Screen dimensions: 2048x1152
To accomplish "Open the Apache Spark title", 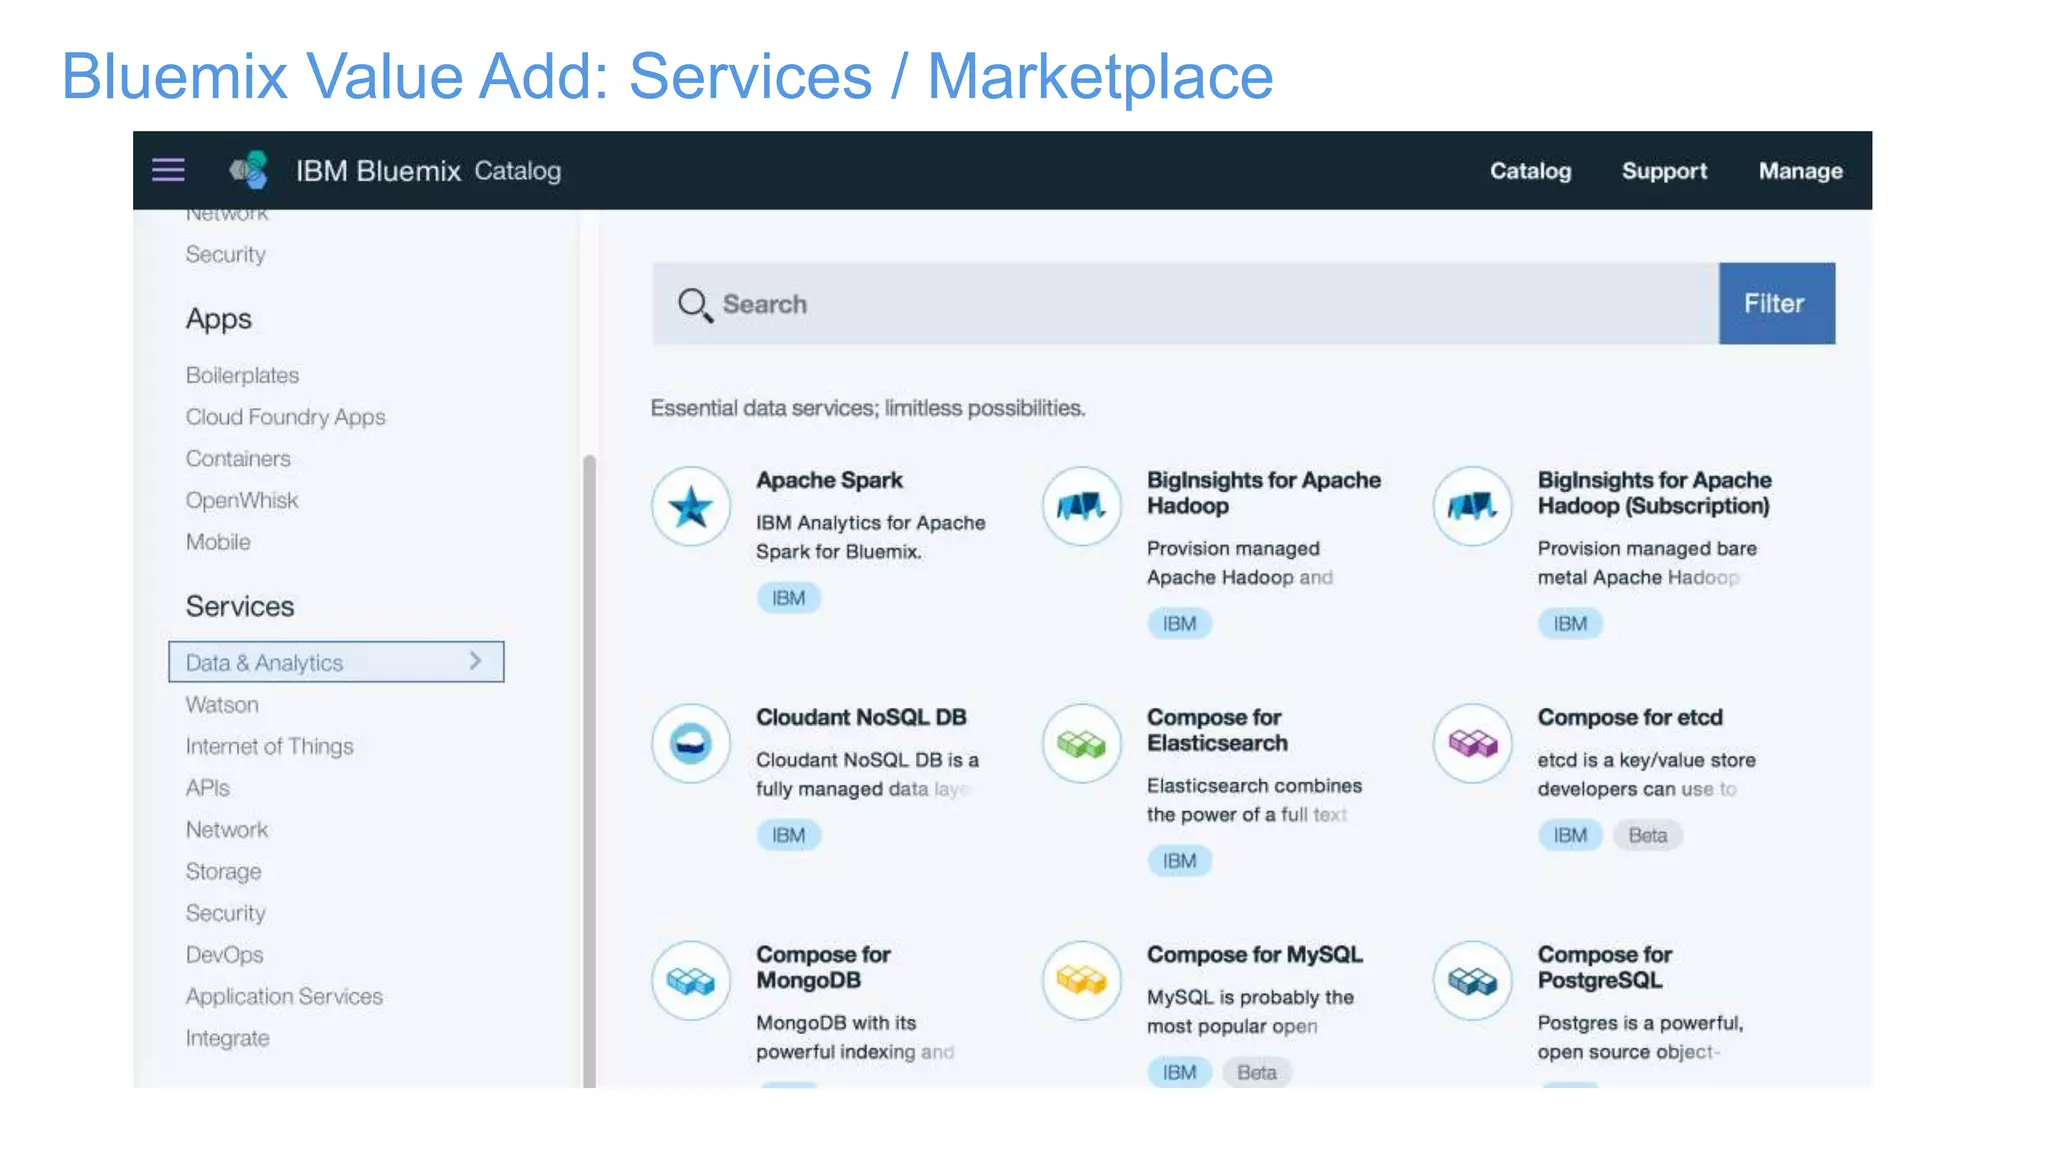I will click(x=829, y=480).
